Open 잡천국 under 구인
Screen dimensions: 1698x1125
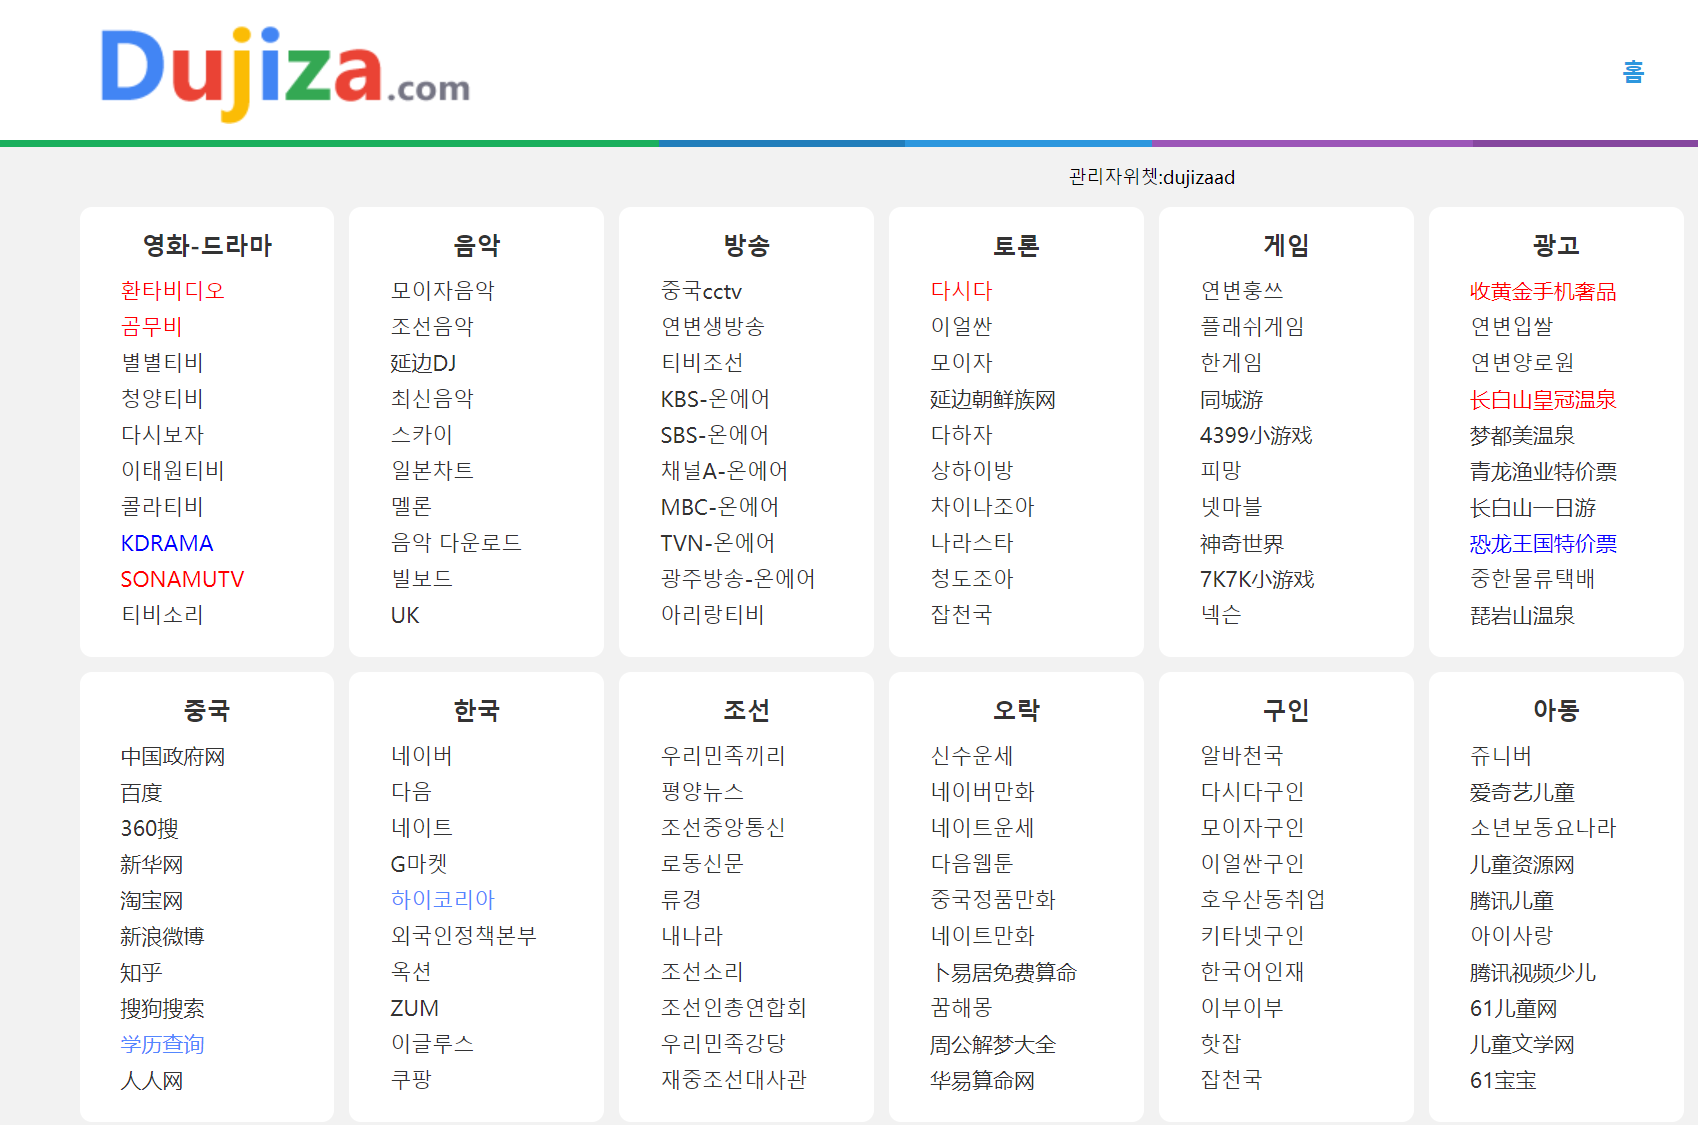1231,1080
